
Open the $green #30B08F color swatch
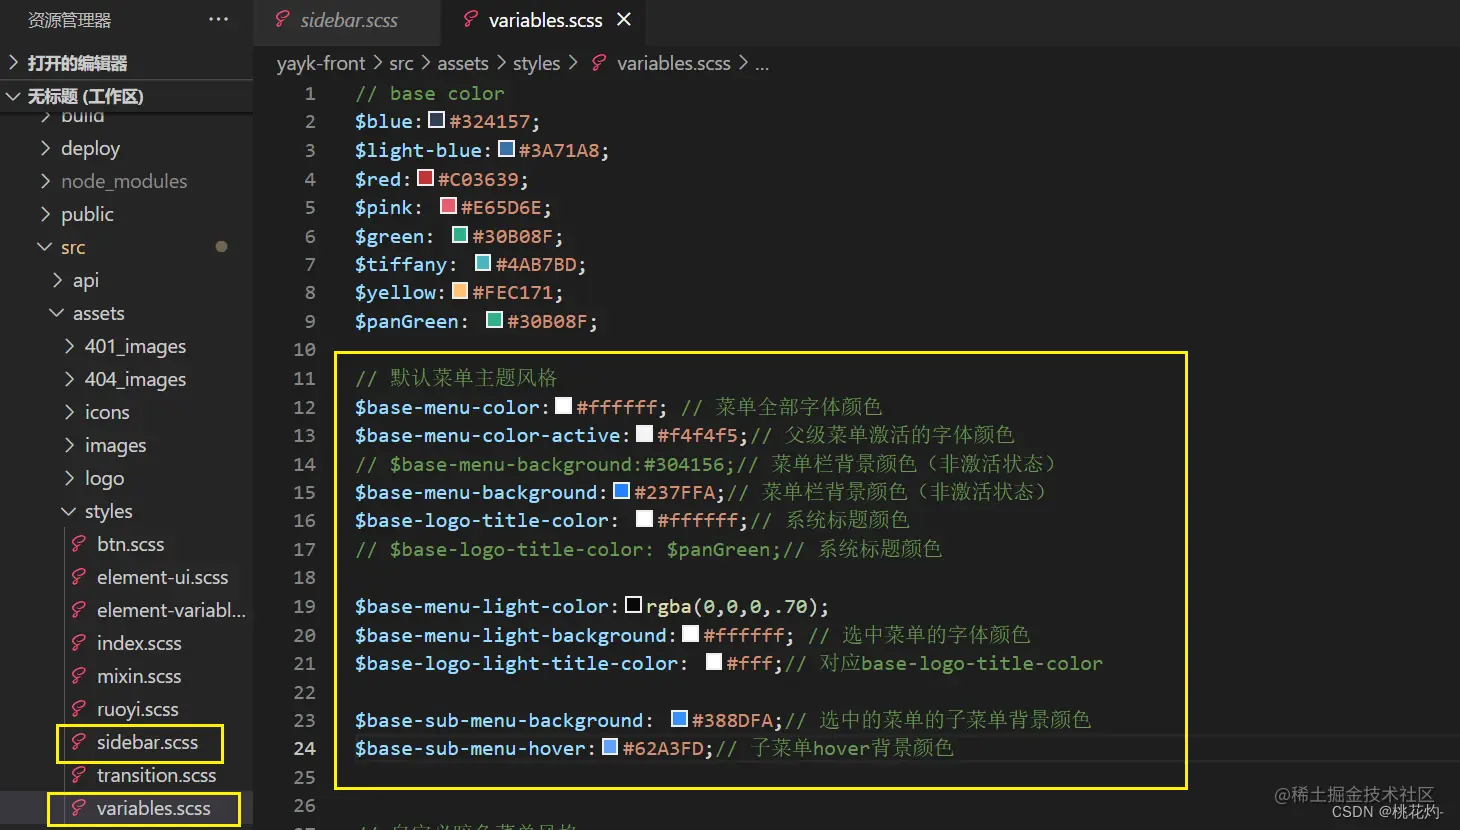point(460,235)
